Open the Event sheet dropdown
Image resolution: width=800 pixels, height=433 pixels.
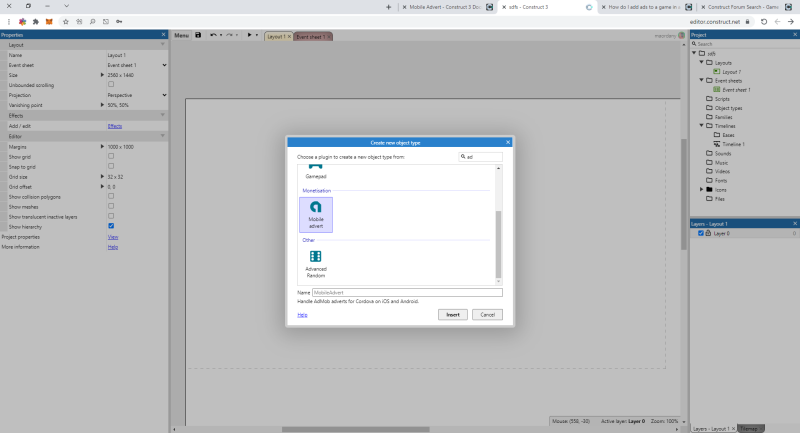(x=137, y=65)
